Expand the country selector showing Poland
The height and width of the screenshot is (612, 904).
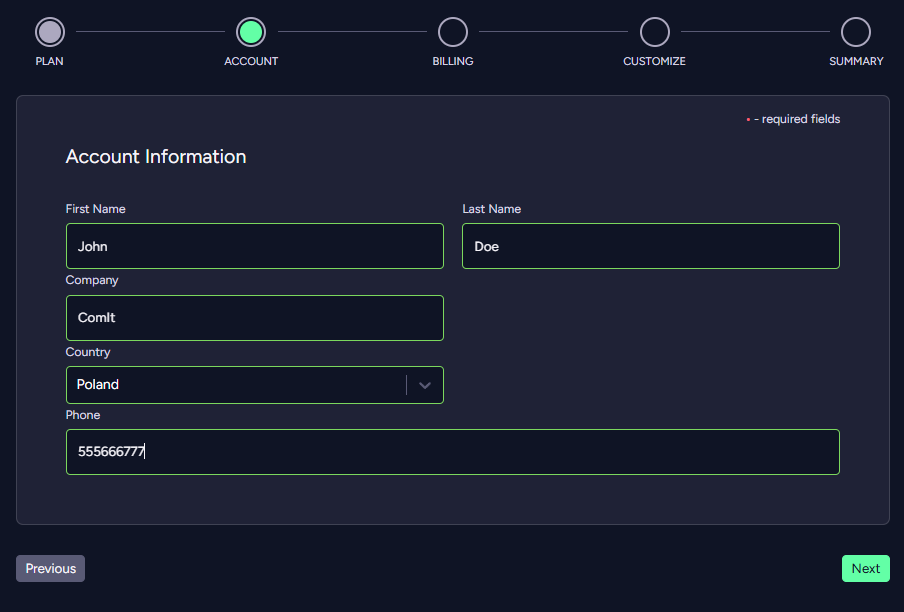point(254,385)
